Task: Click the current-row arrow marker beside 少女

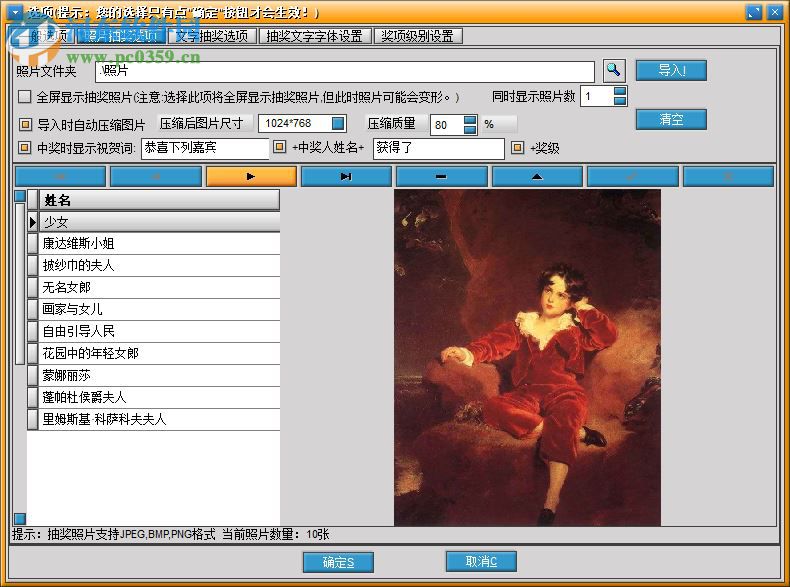Action: (x=33, y=222)
